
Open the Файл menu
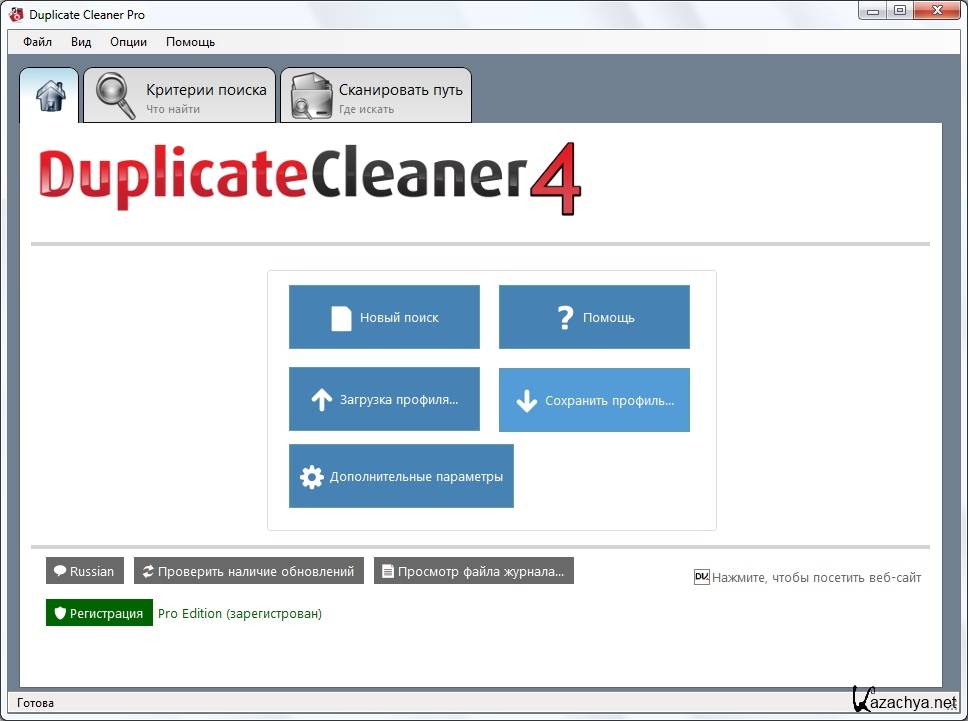tap(37, 42)
